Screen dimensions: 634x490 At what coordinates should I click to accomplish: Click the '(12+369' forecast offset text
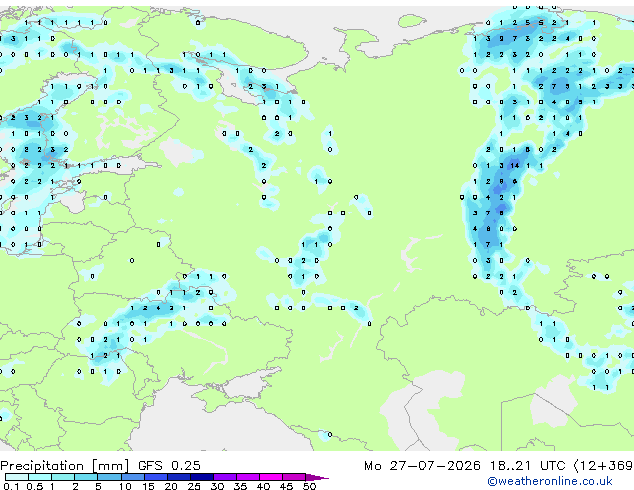point(603,466)
